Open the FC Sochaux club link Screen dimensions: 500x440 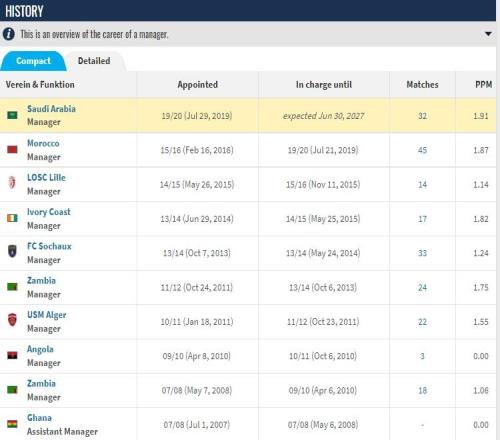pos(49,246)
